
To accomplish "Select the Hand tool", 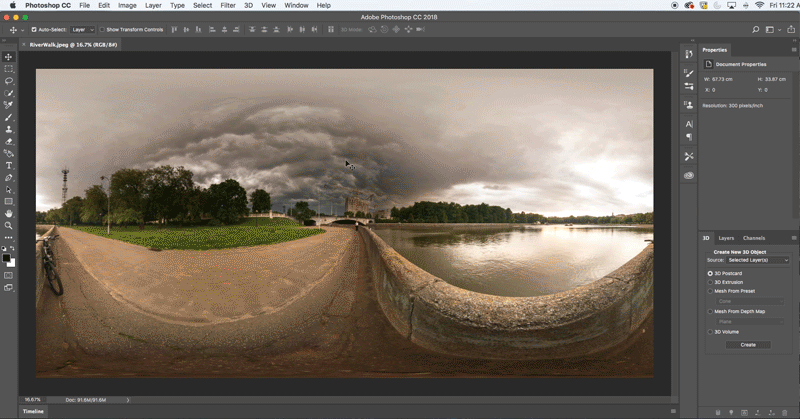I will pos(9,213).
